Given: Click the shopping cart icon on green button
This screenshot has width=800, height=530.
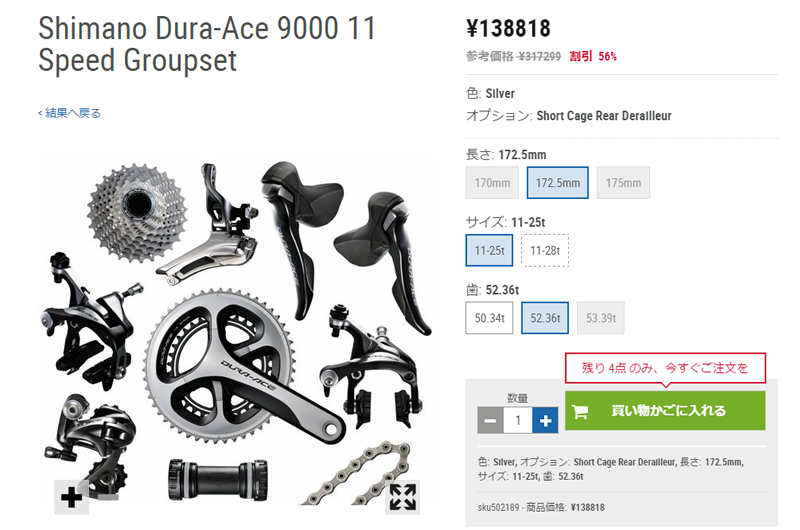Looking at the screenshot, I should click(x=580, y=411).
